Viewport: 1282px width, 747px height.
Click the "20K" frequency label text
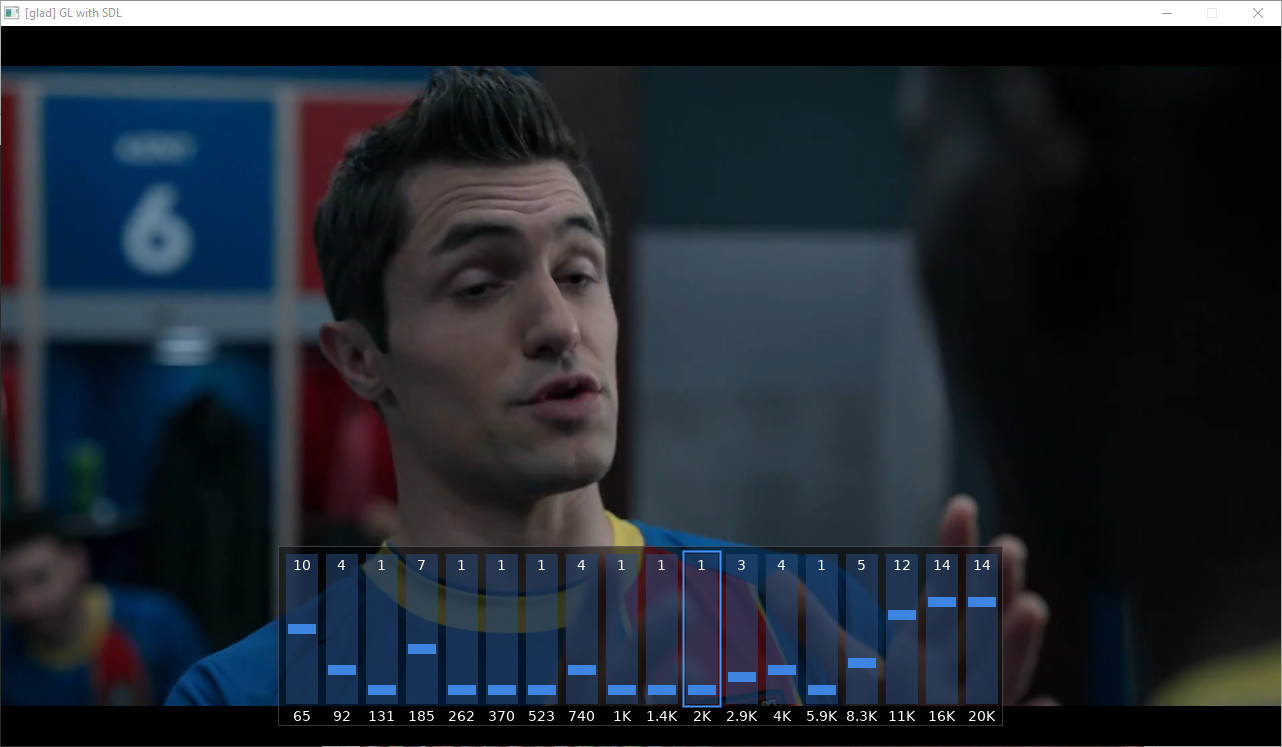[x=982, y=716]
